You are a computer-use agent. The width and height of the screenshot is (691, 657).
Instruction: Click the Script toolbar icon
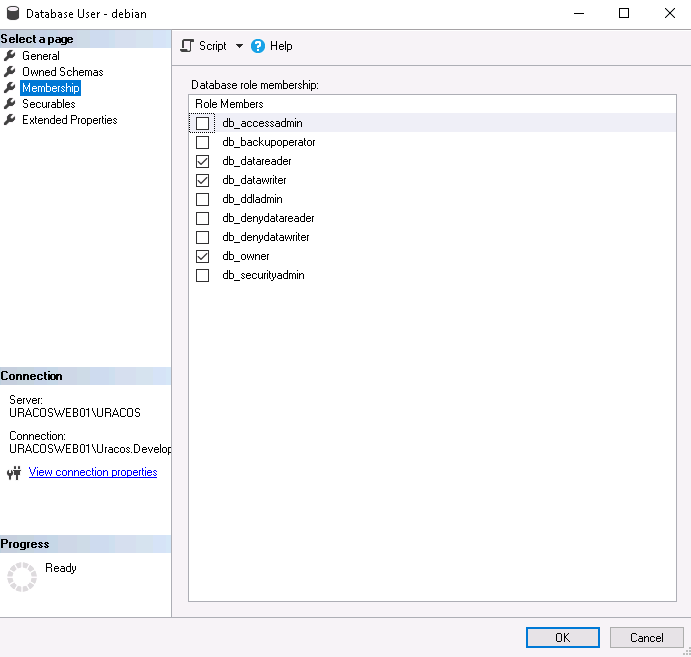[186, 46]
